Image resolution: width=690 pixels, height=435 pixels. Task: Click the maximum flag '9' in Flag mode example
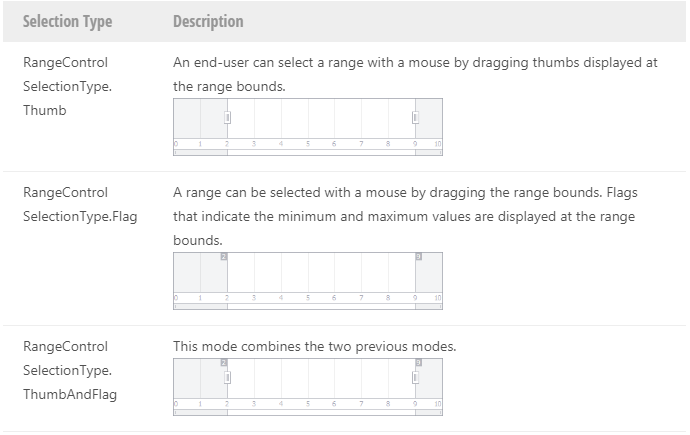[x=419, y=257]
